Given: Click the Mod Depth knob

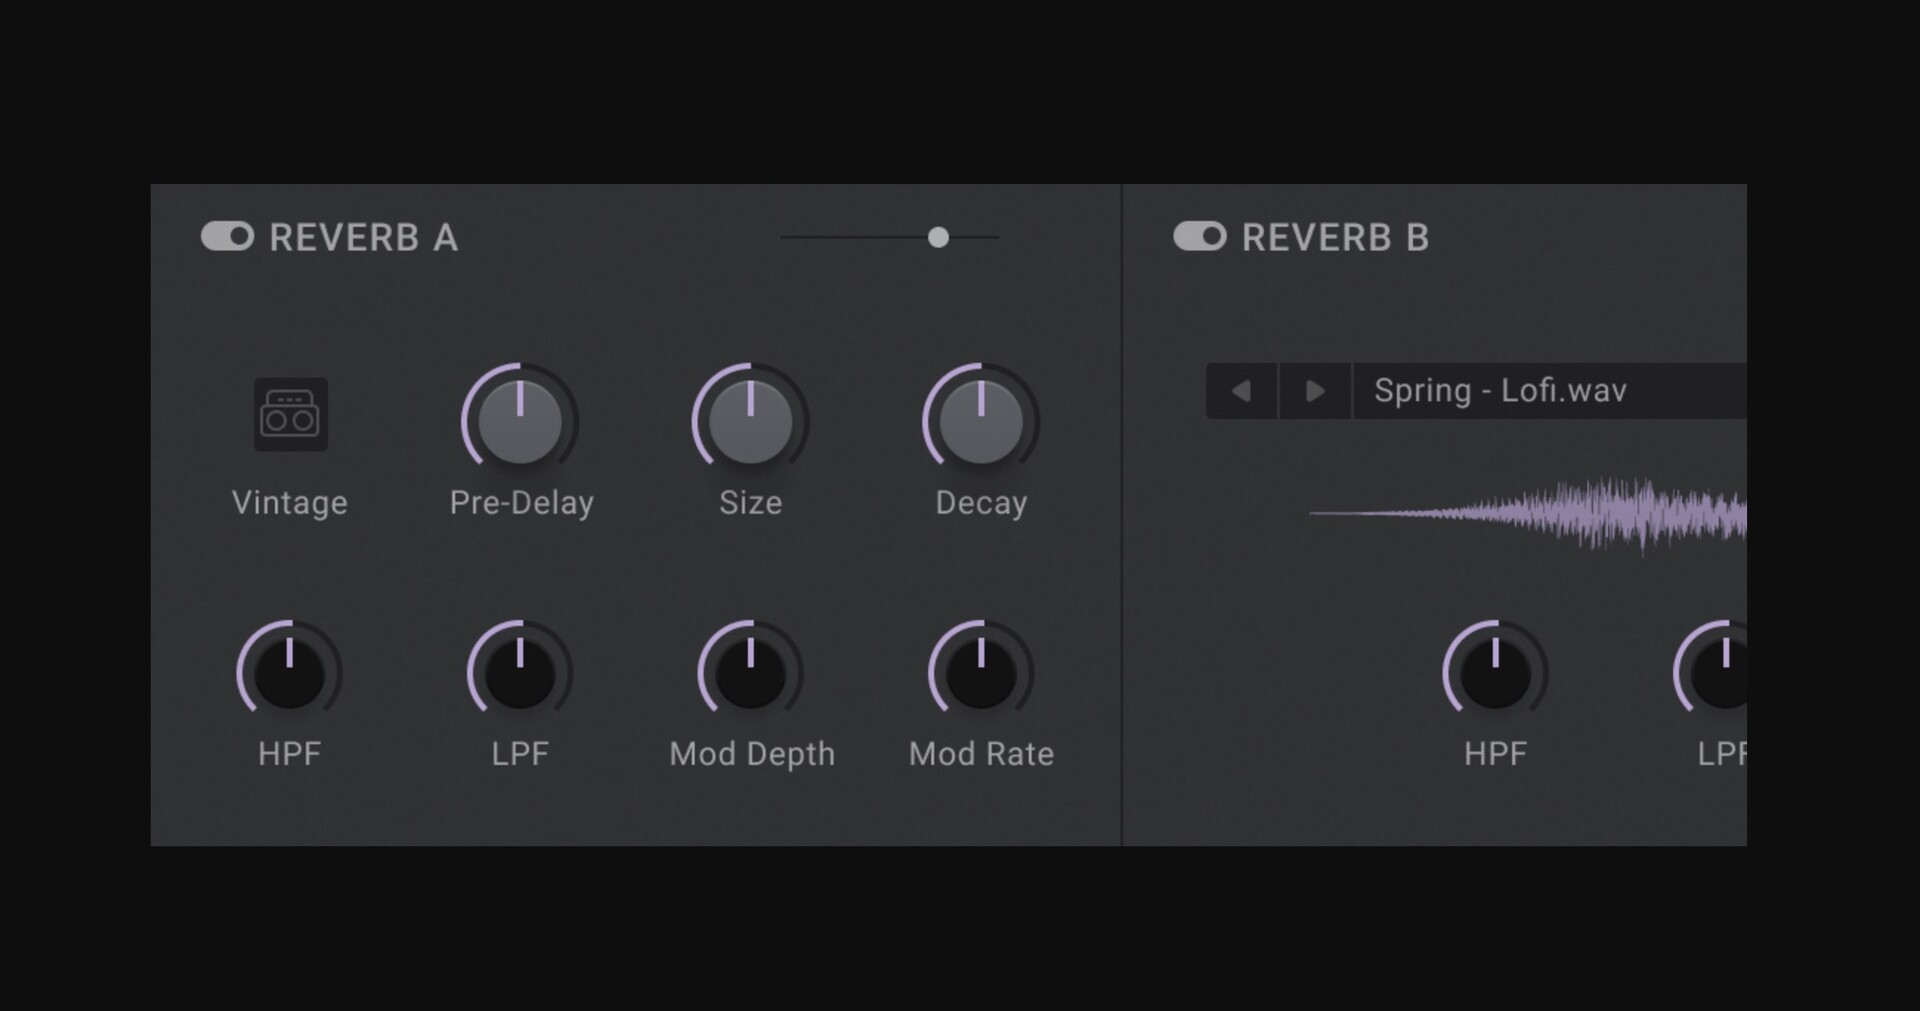Looking at the screenshot, I should [750, 673].
